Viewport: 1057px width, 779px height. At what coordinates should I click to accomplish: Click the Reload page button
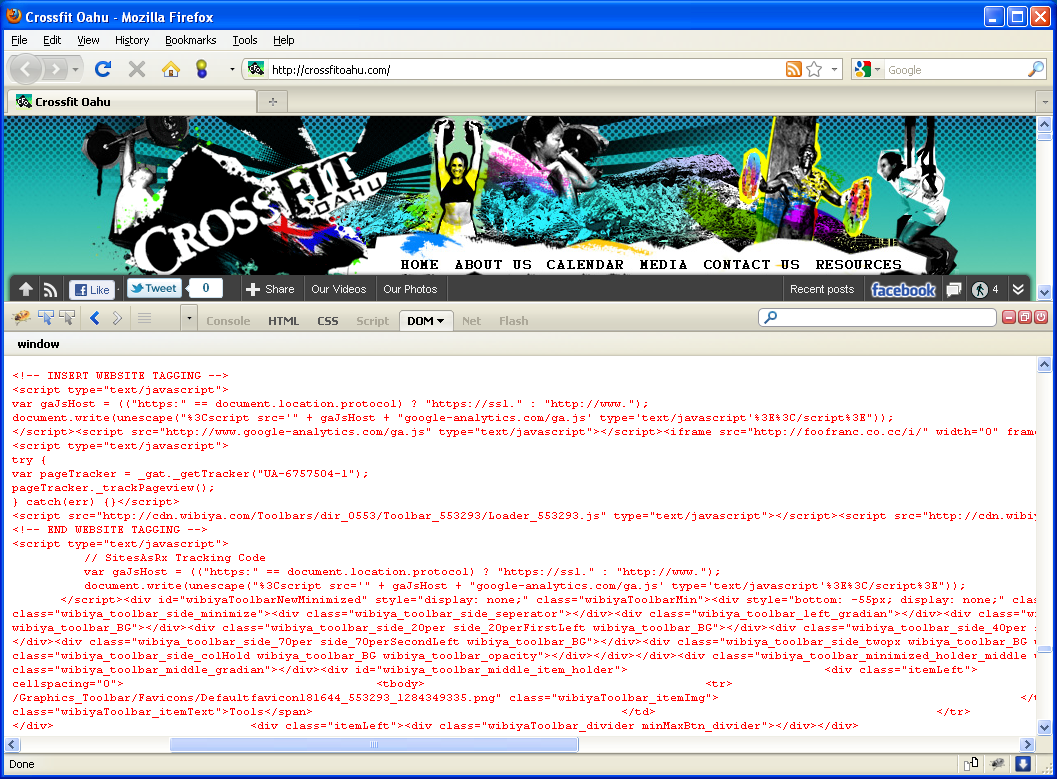(x=102, y=69)
